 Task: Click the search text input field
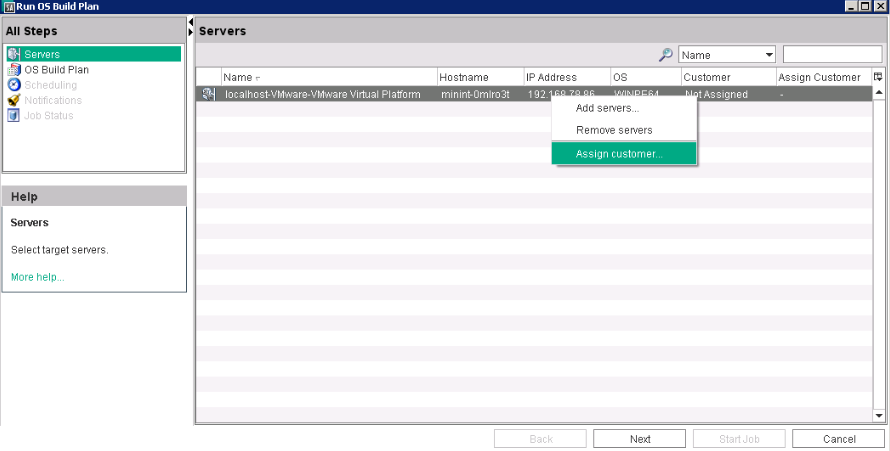pos(832,55)
